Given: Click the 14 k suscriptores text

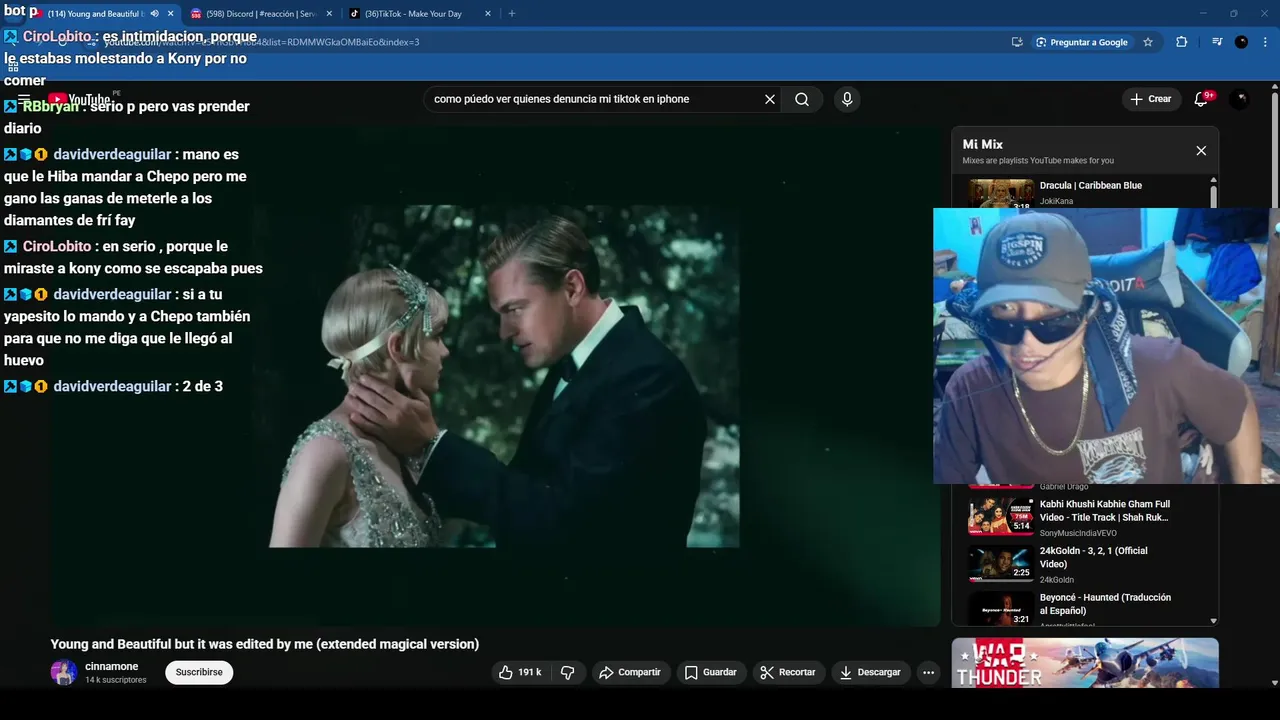Looking at the screenshot, I should click(x=116, y=680).
